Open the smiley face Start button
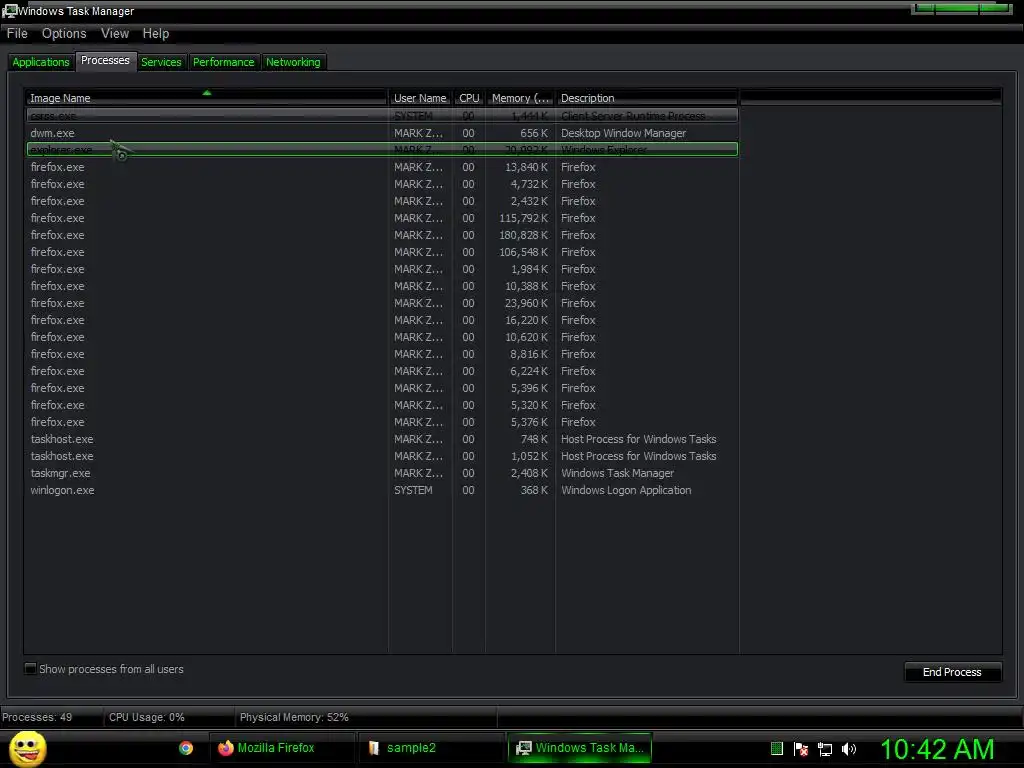Viewport: 1024px width, 768px height. pyautogui.click(x=27, y=748)
